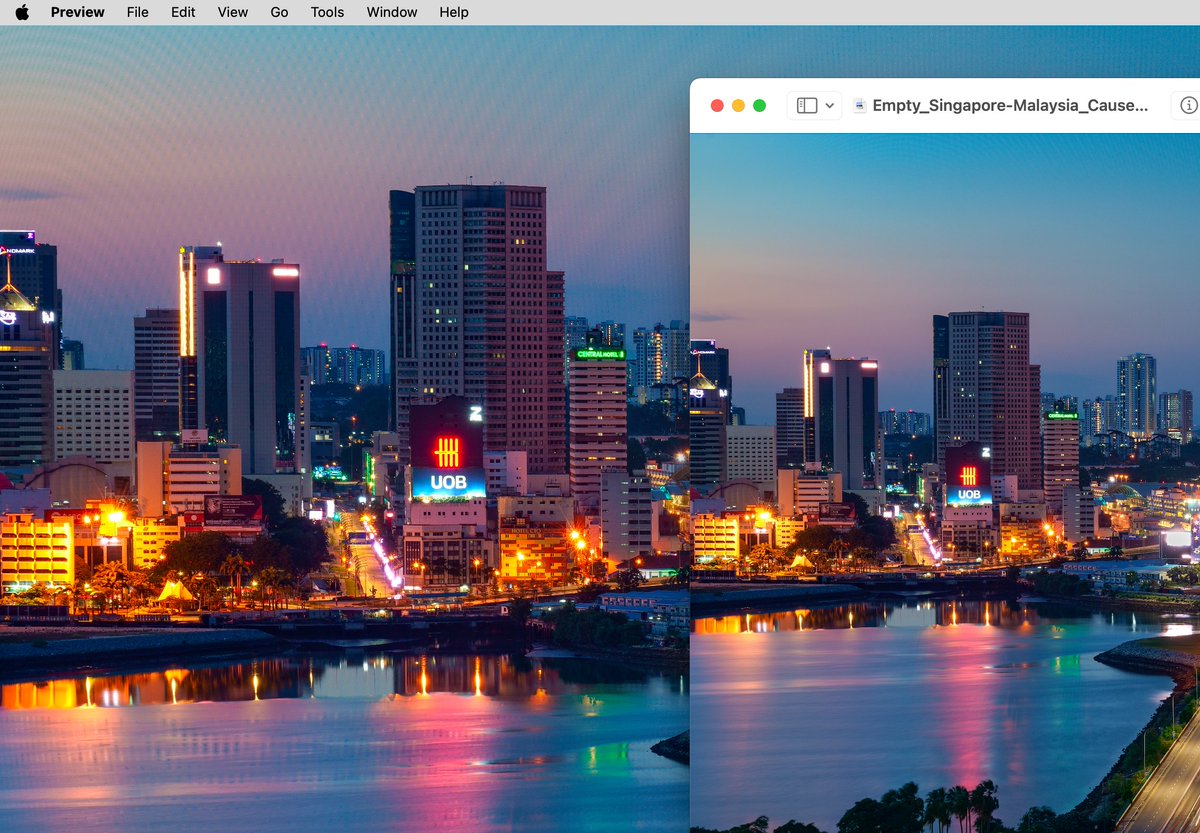Open the Apple menu
The image size is (1200, 833).
22,12
